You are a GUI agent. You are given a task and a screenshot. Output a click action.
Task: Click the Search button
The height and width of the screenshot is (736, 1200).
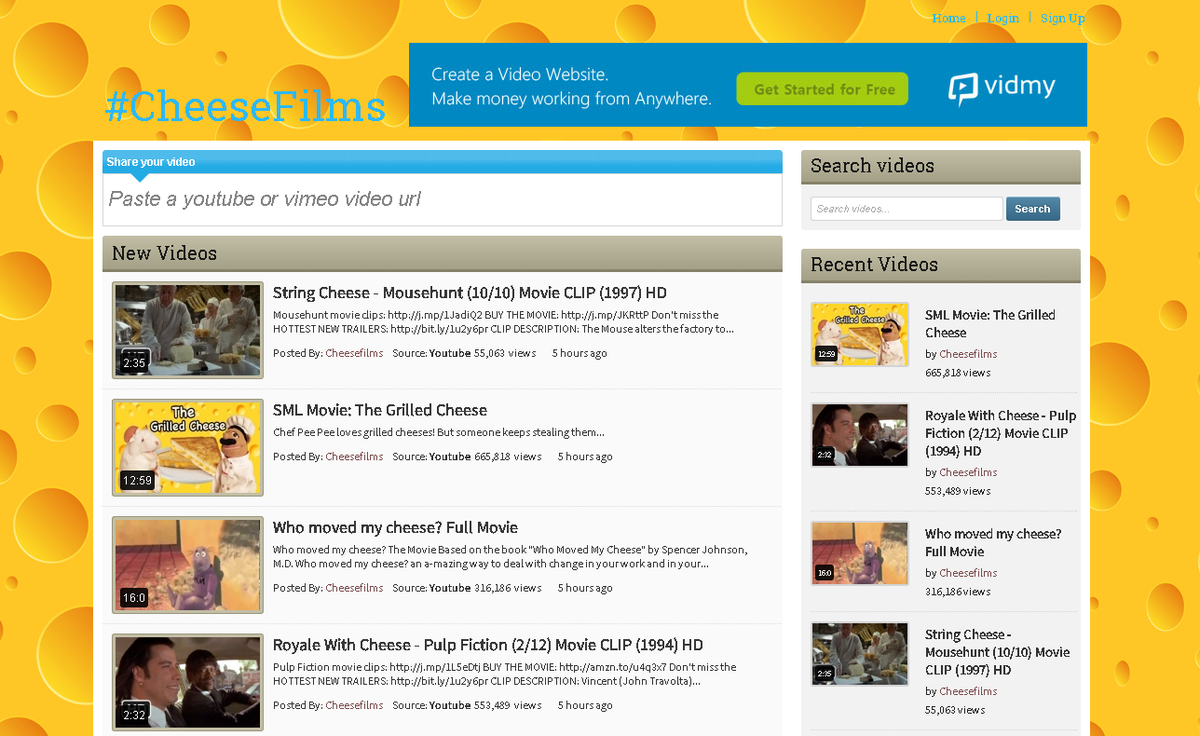pos(1033,209)
